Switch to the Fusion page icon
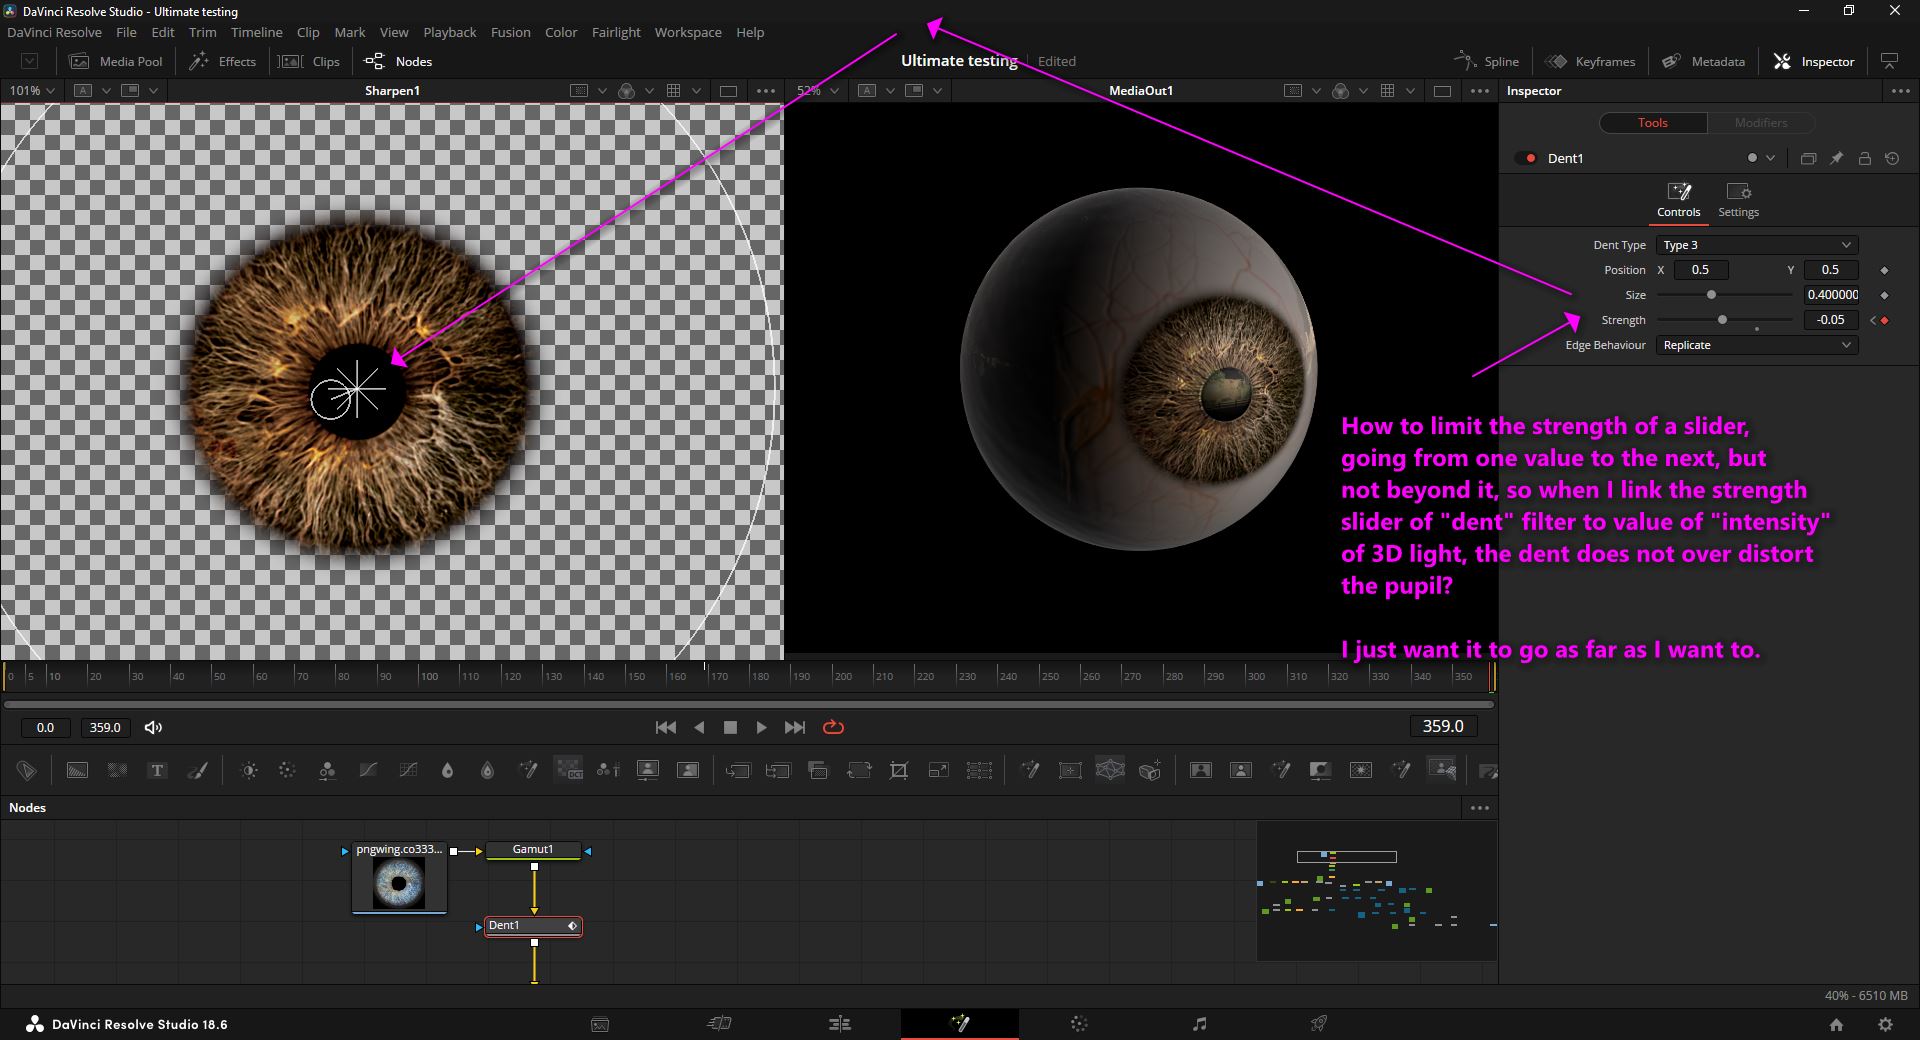The image size is (1920, 1040). coord(959,1023)
